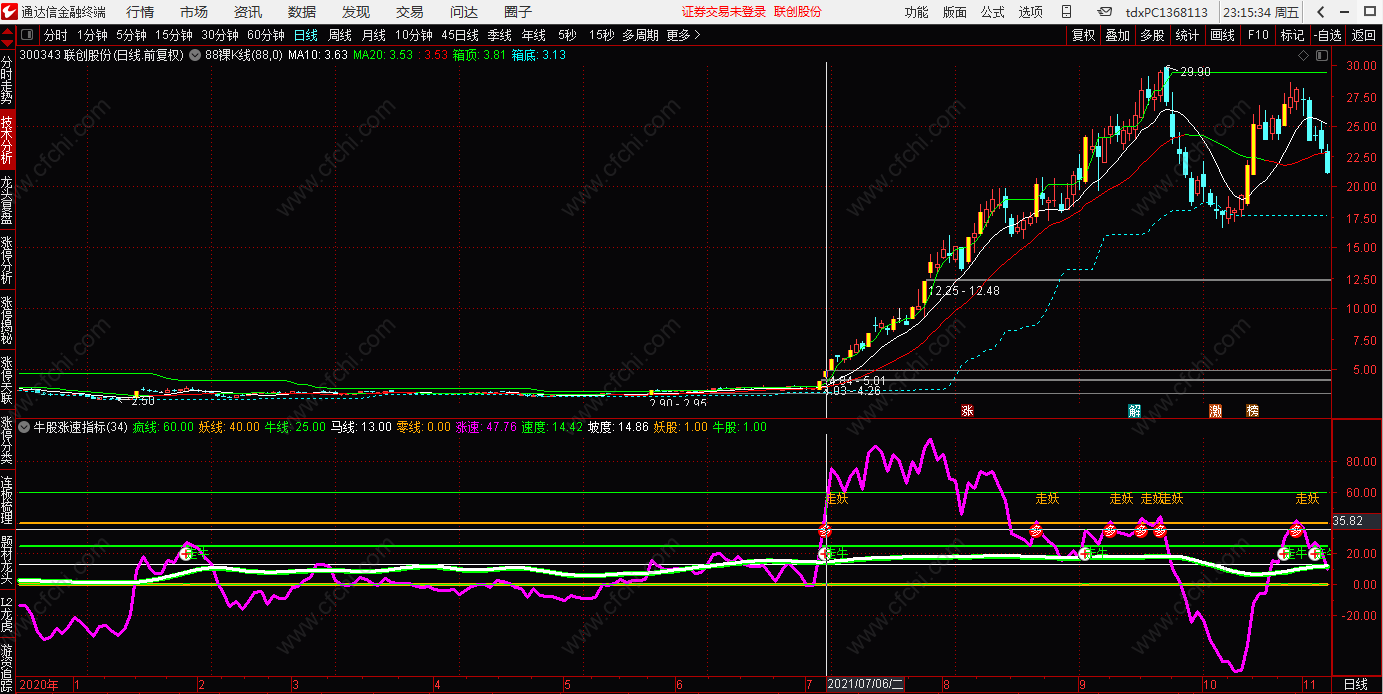Switch to 分时 period tab
This screenshot has width=1383, height=694.
pyautogui.click(x=55, y=35)
